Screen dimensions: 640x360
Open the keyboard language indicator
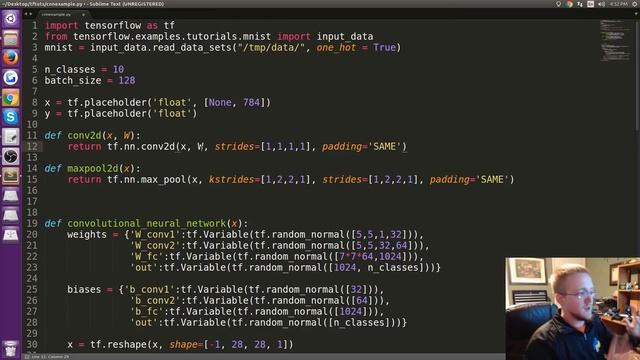pos(590,4)
